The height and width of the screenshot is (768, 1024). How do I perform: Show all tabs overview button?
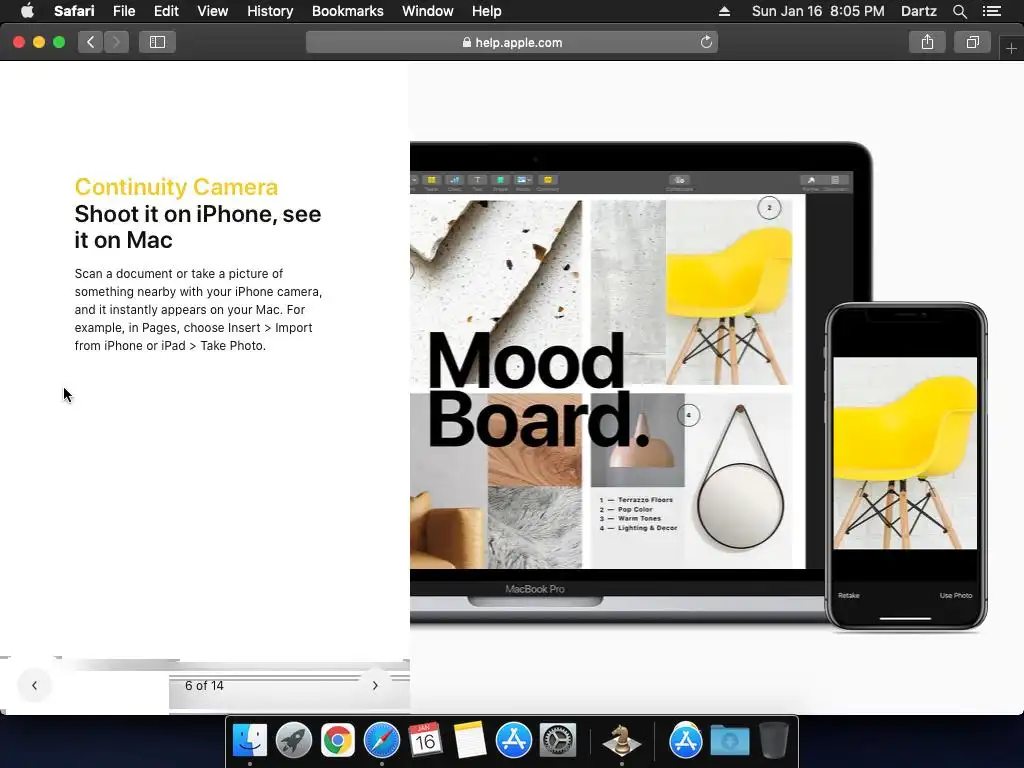(972, 42)
